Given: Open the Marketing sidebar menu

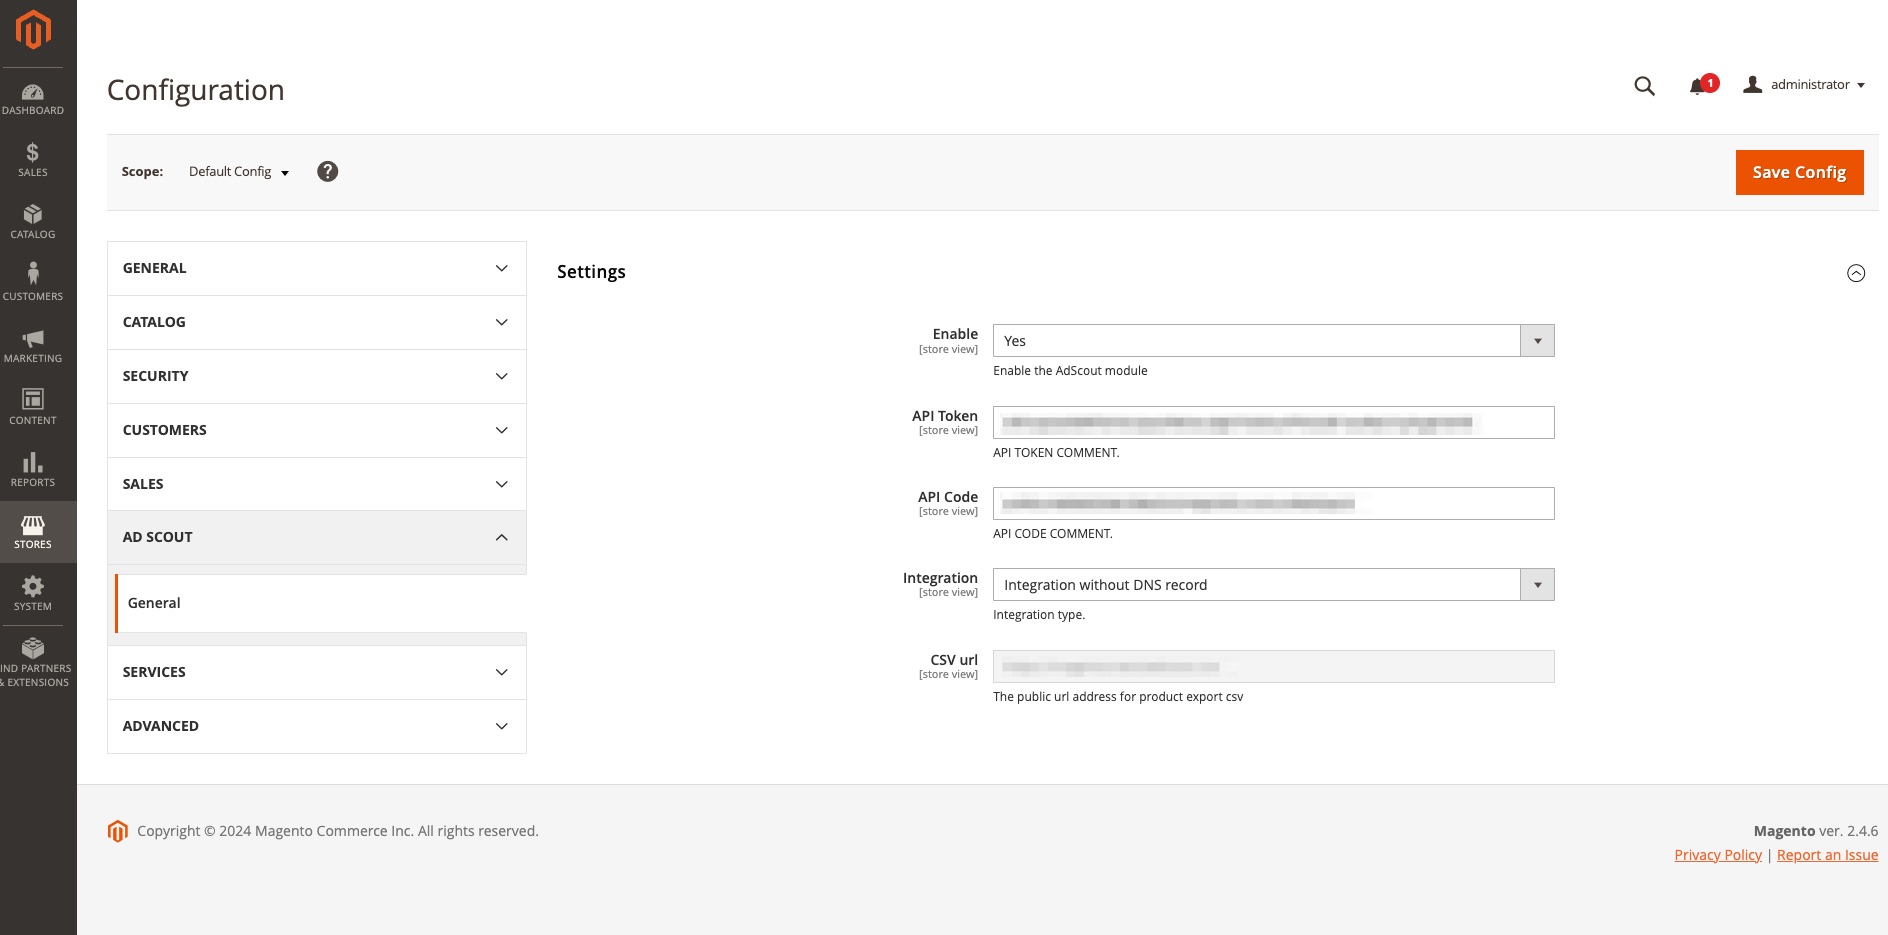Looking at the screenshot, I should tap(33, 346).
